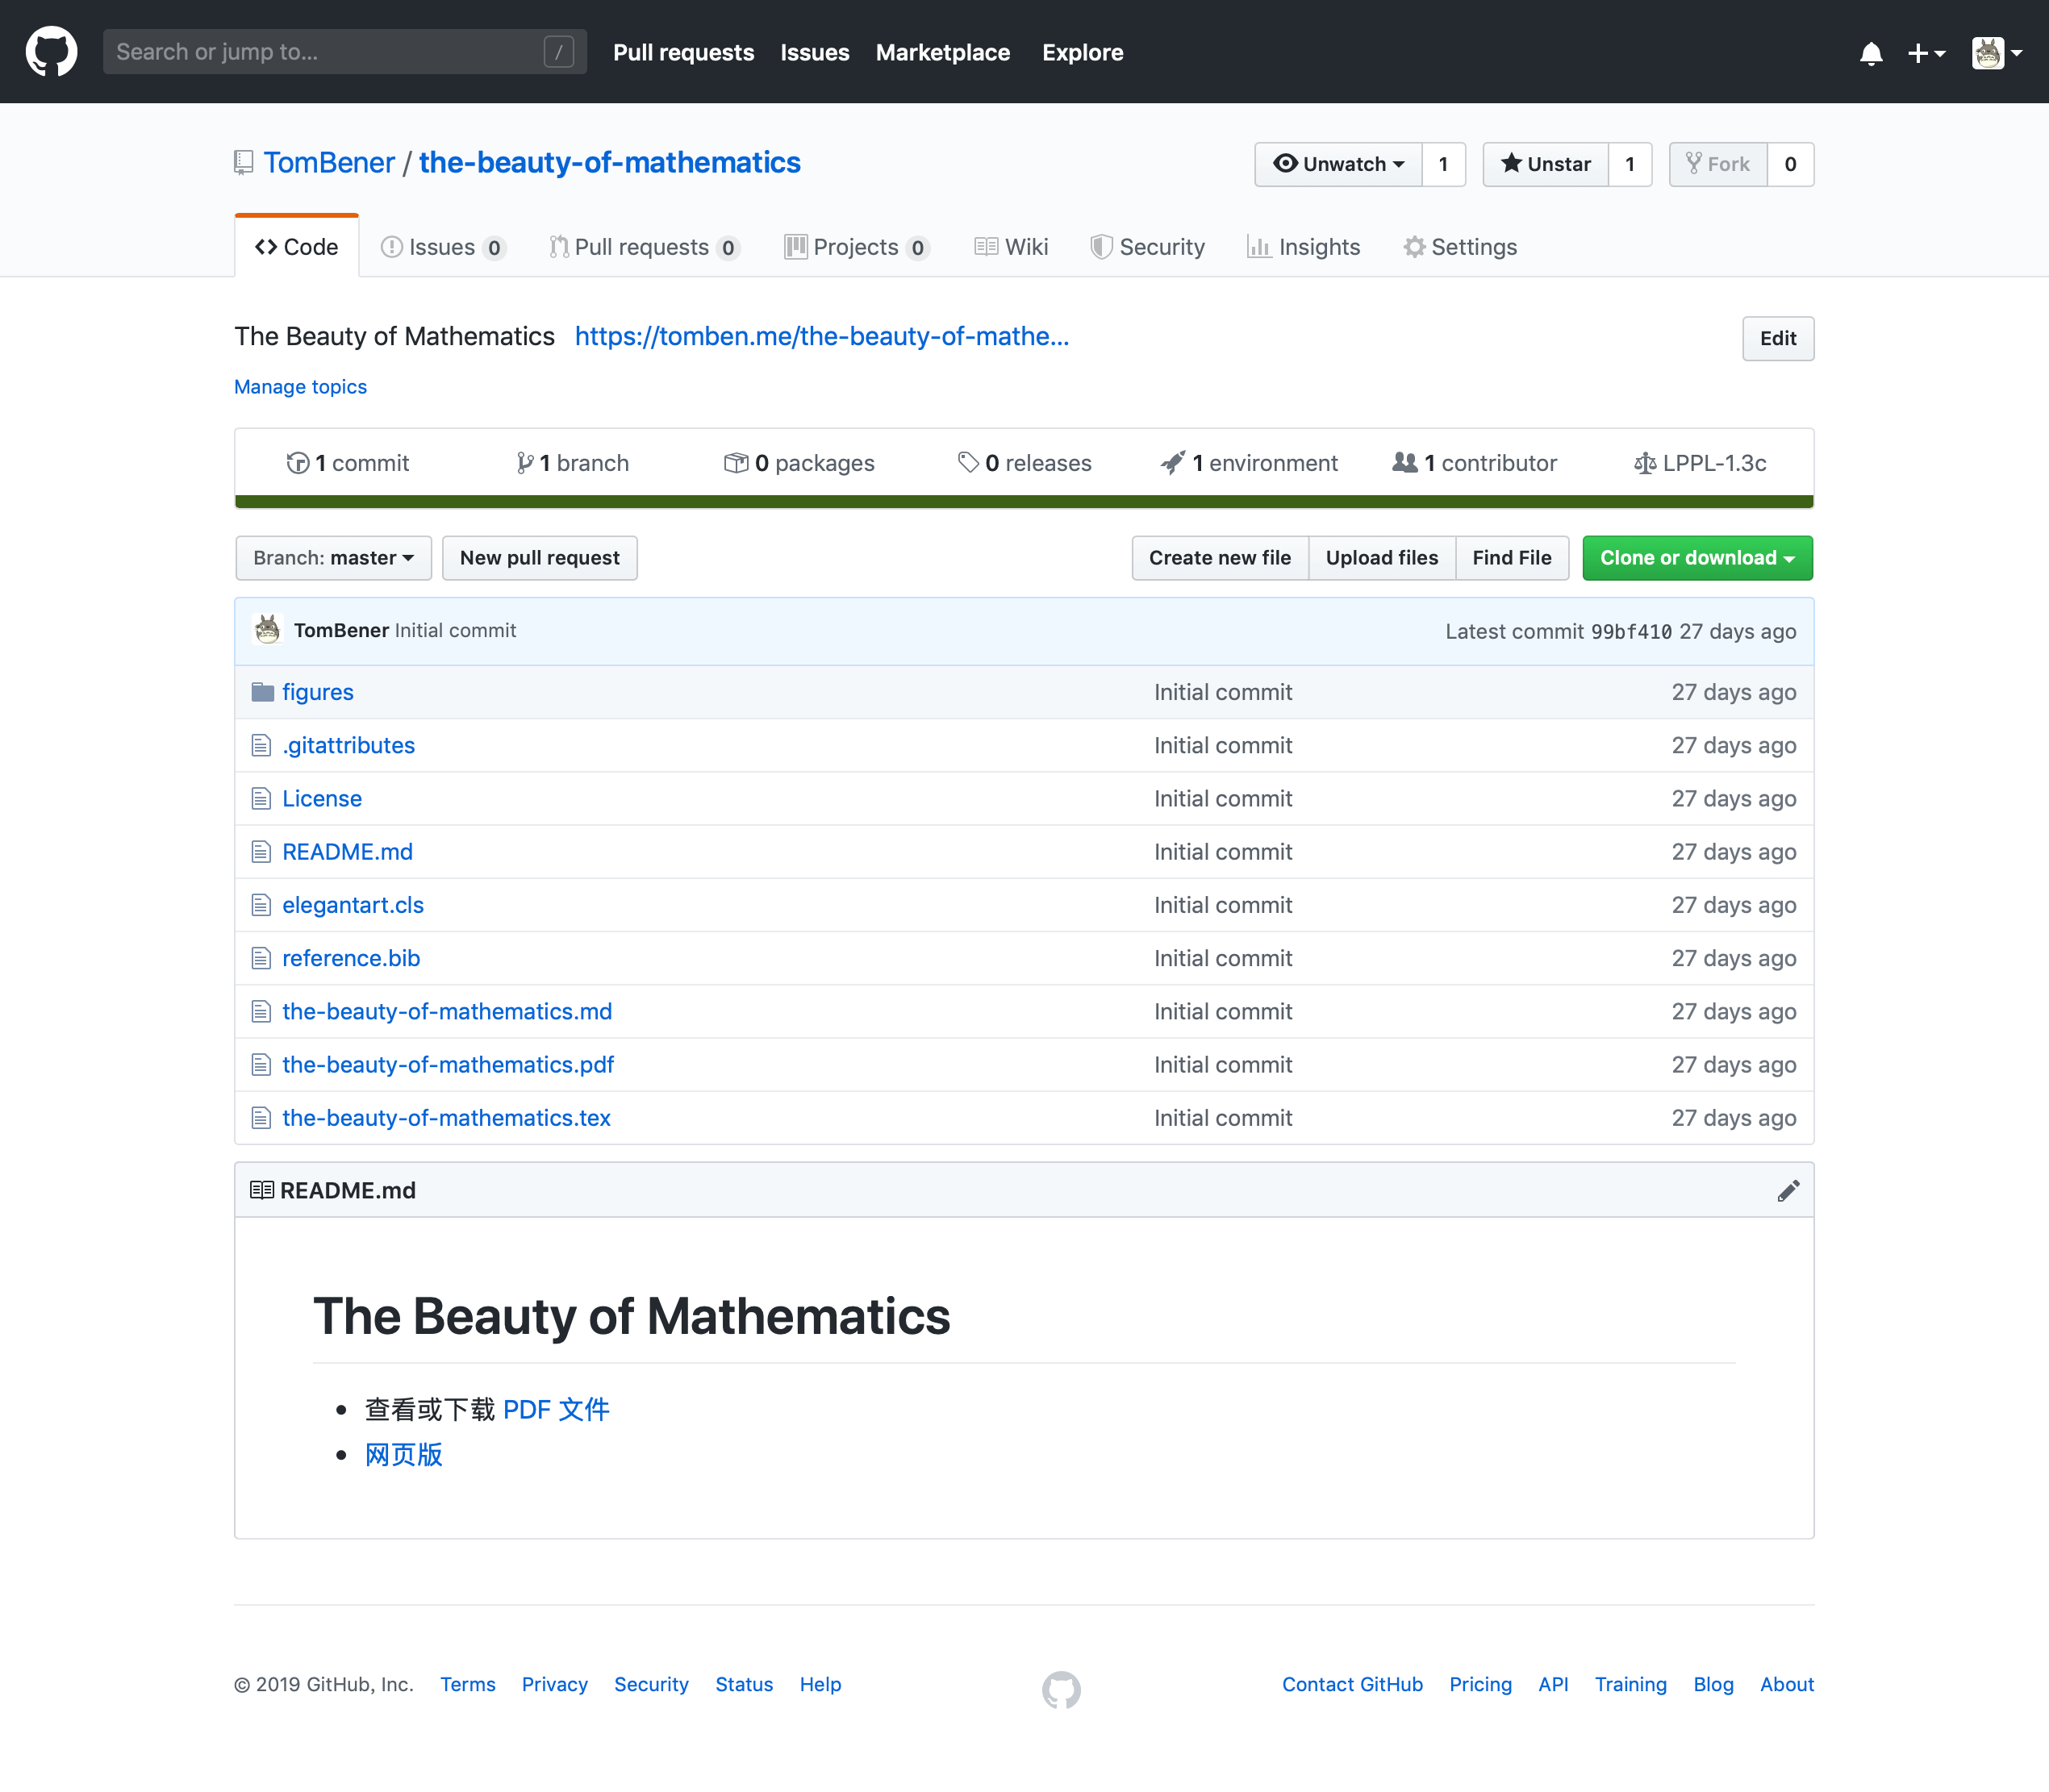The width and height of the screenshot is (2049, 1792).
Task: Click the figures folder icon
Action: [x=262, y=692]
